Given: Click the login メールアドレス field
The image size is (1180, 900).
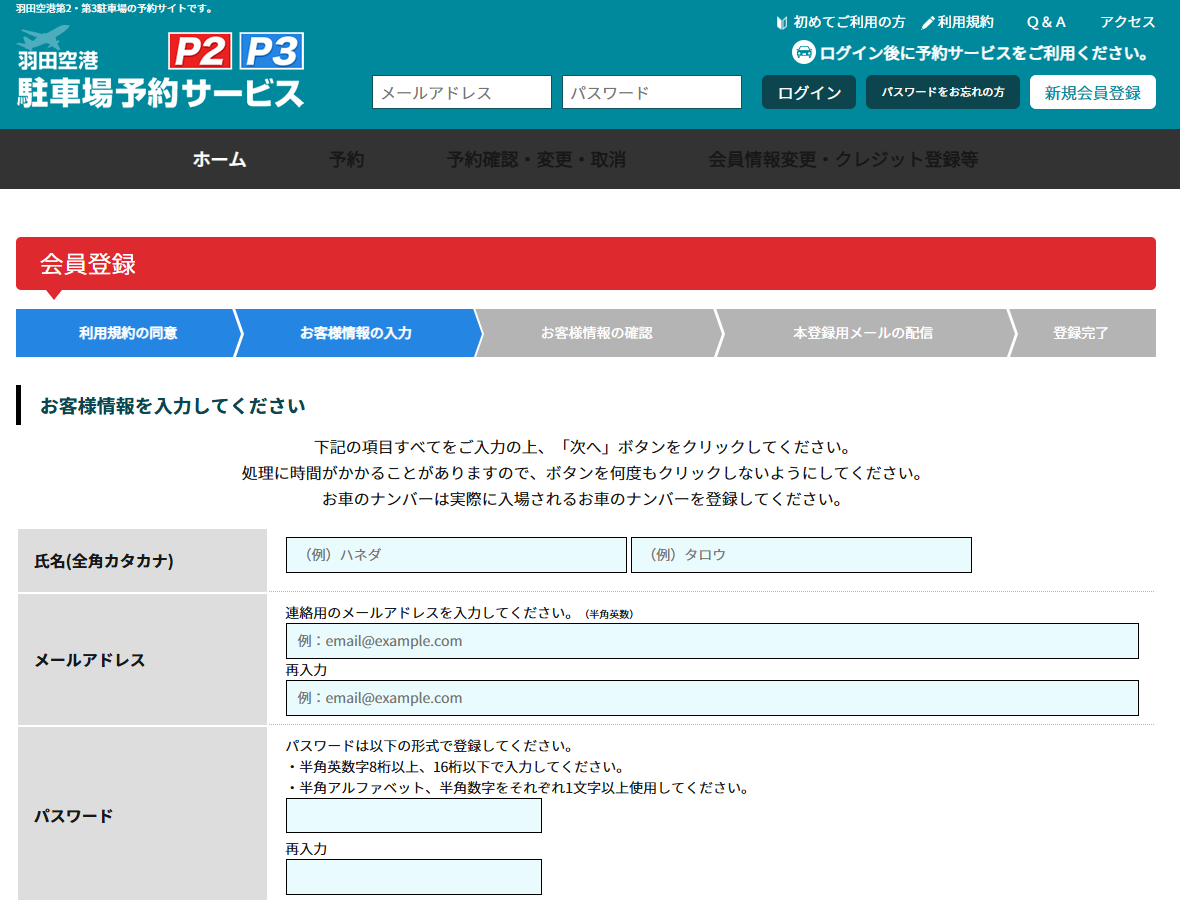Looking at the screenshot, I should click(461, 92).
